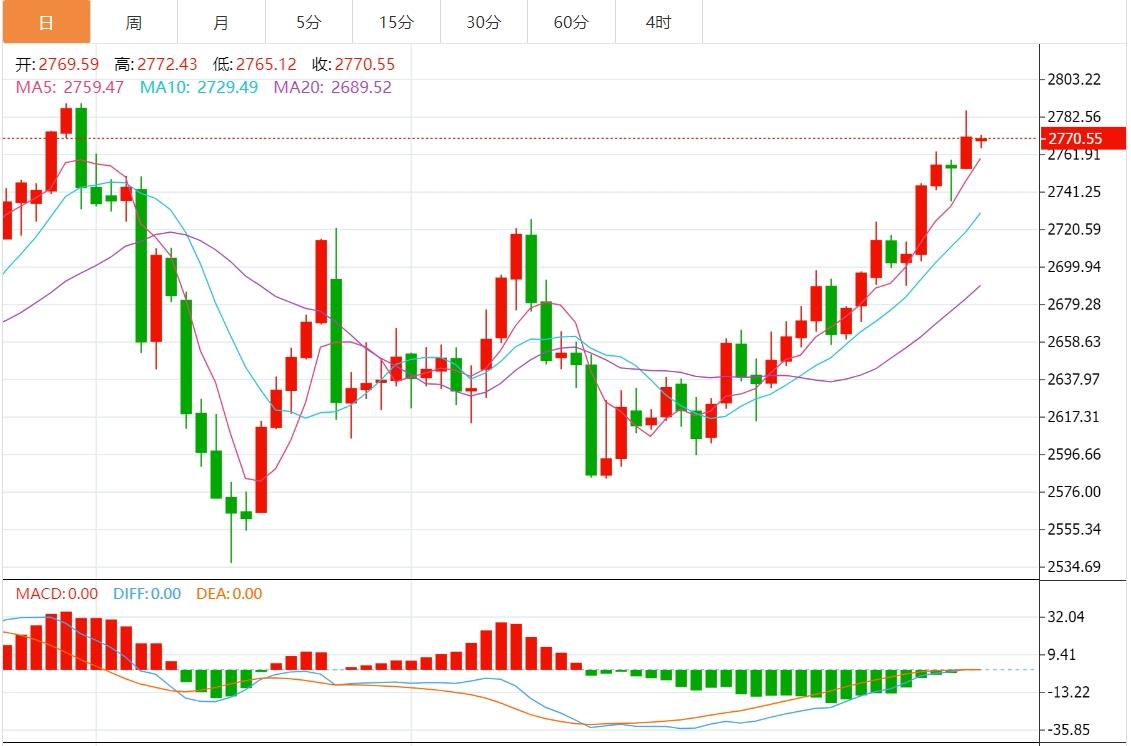This screenshot has height=746, width=1131.
Task: Select the 5分 timeframe
Action: click(308, 21)
